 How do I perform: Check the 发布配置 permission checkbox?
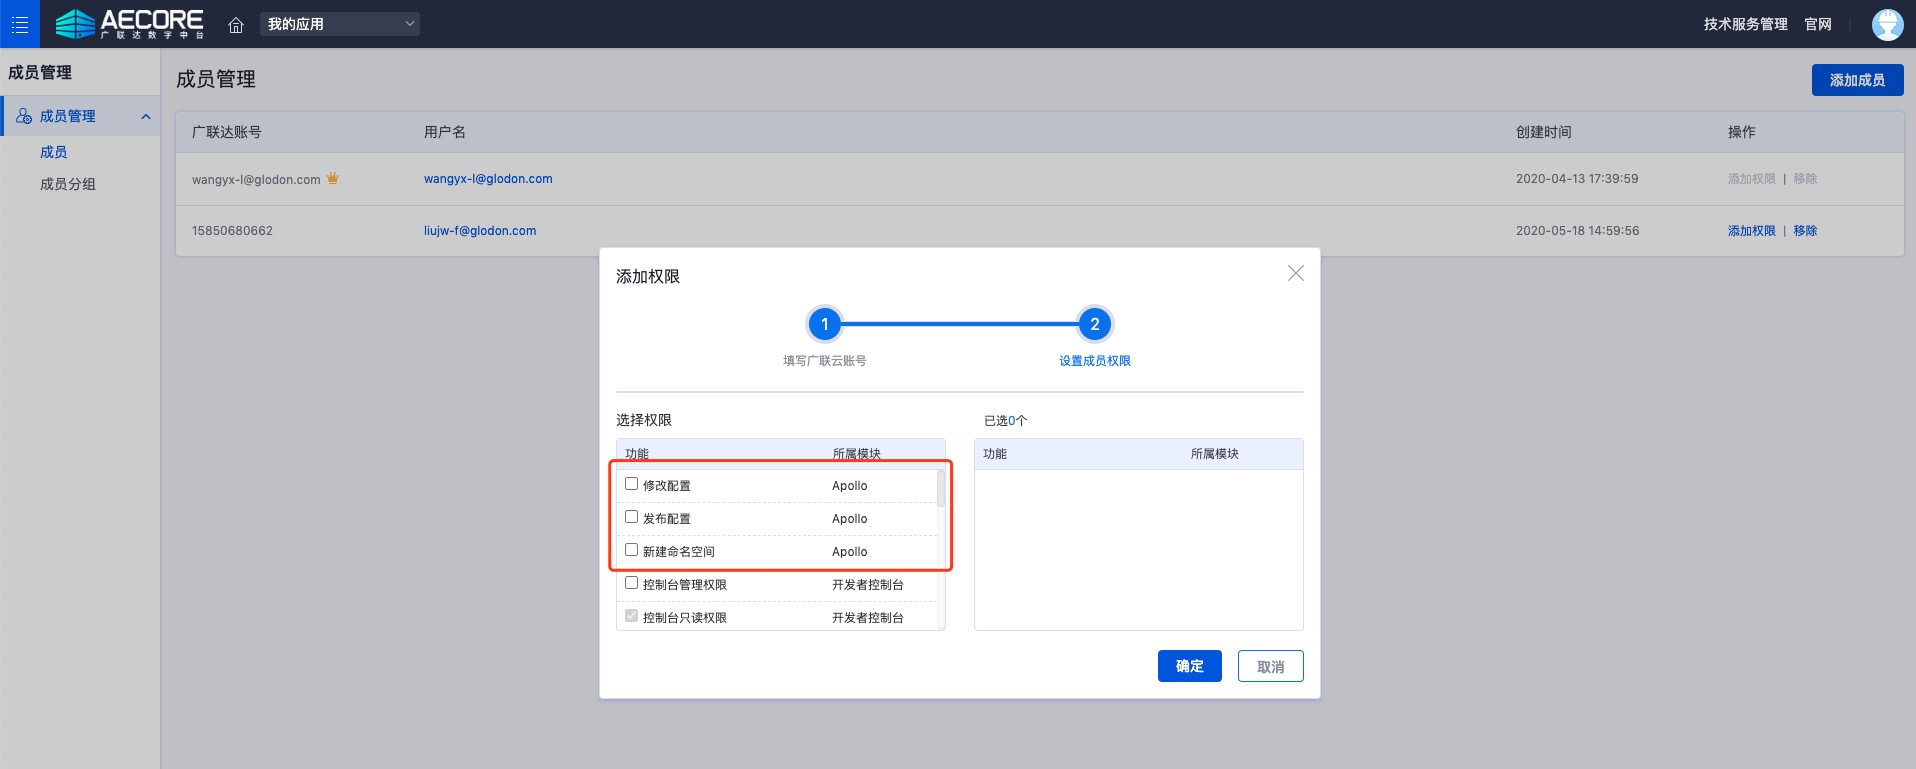(631, 517)
